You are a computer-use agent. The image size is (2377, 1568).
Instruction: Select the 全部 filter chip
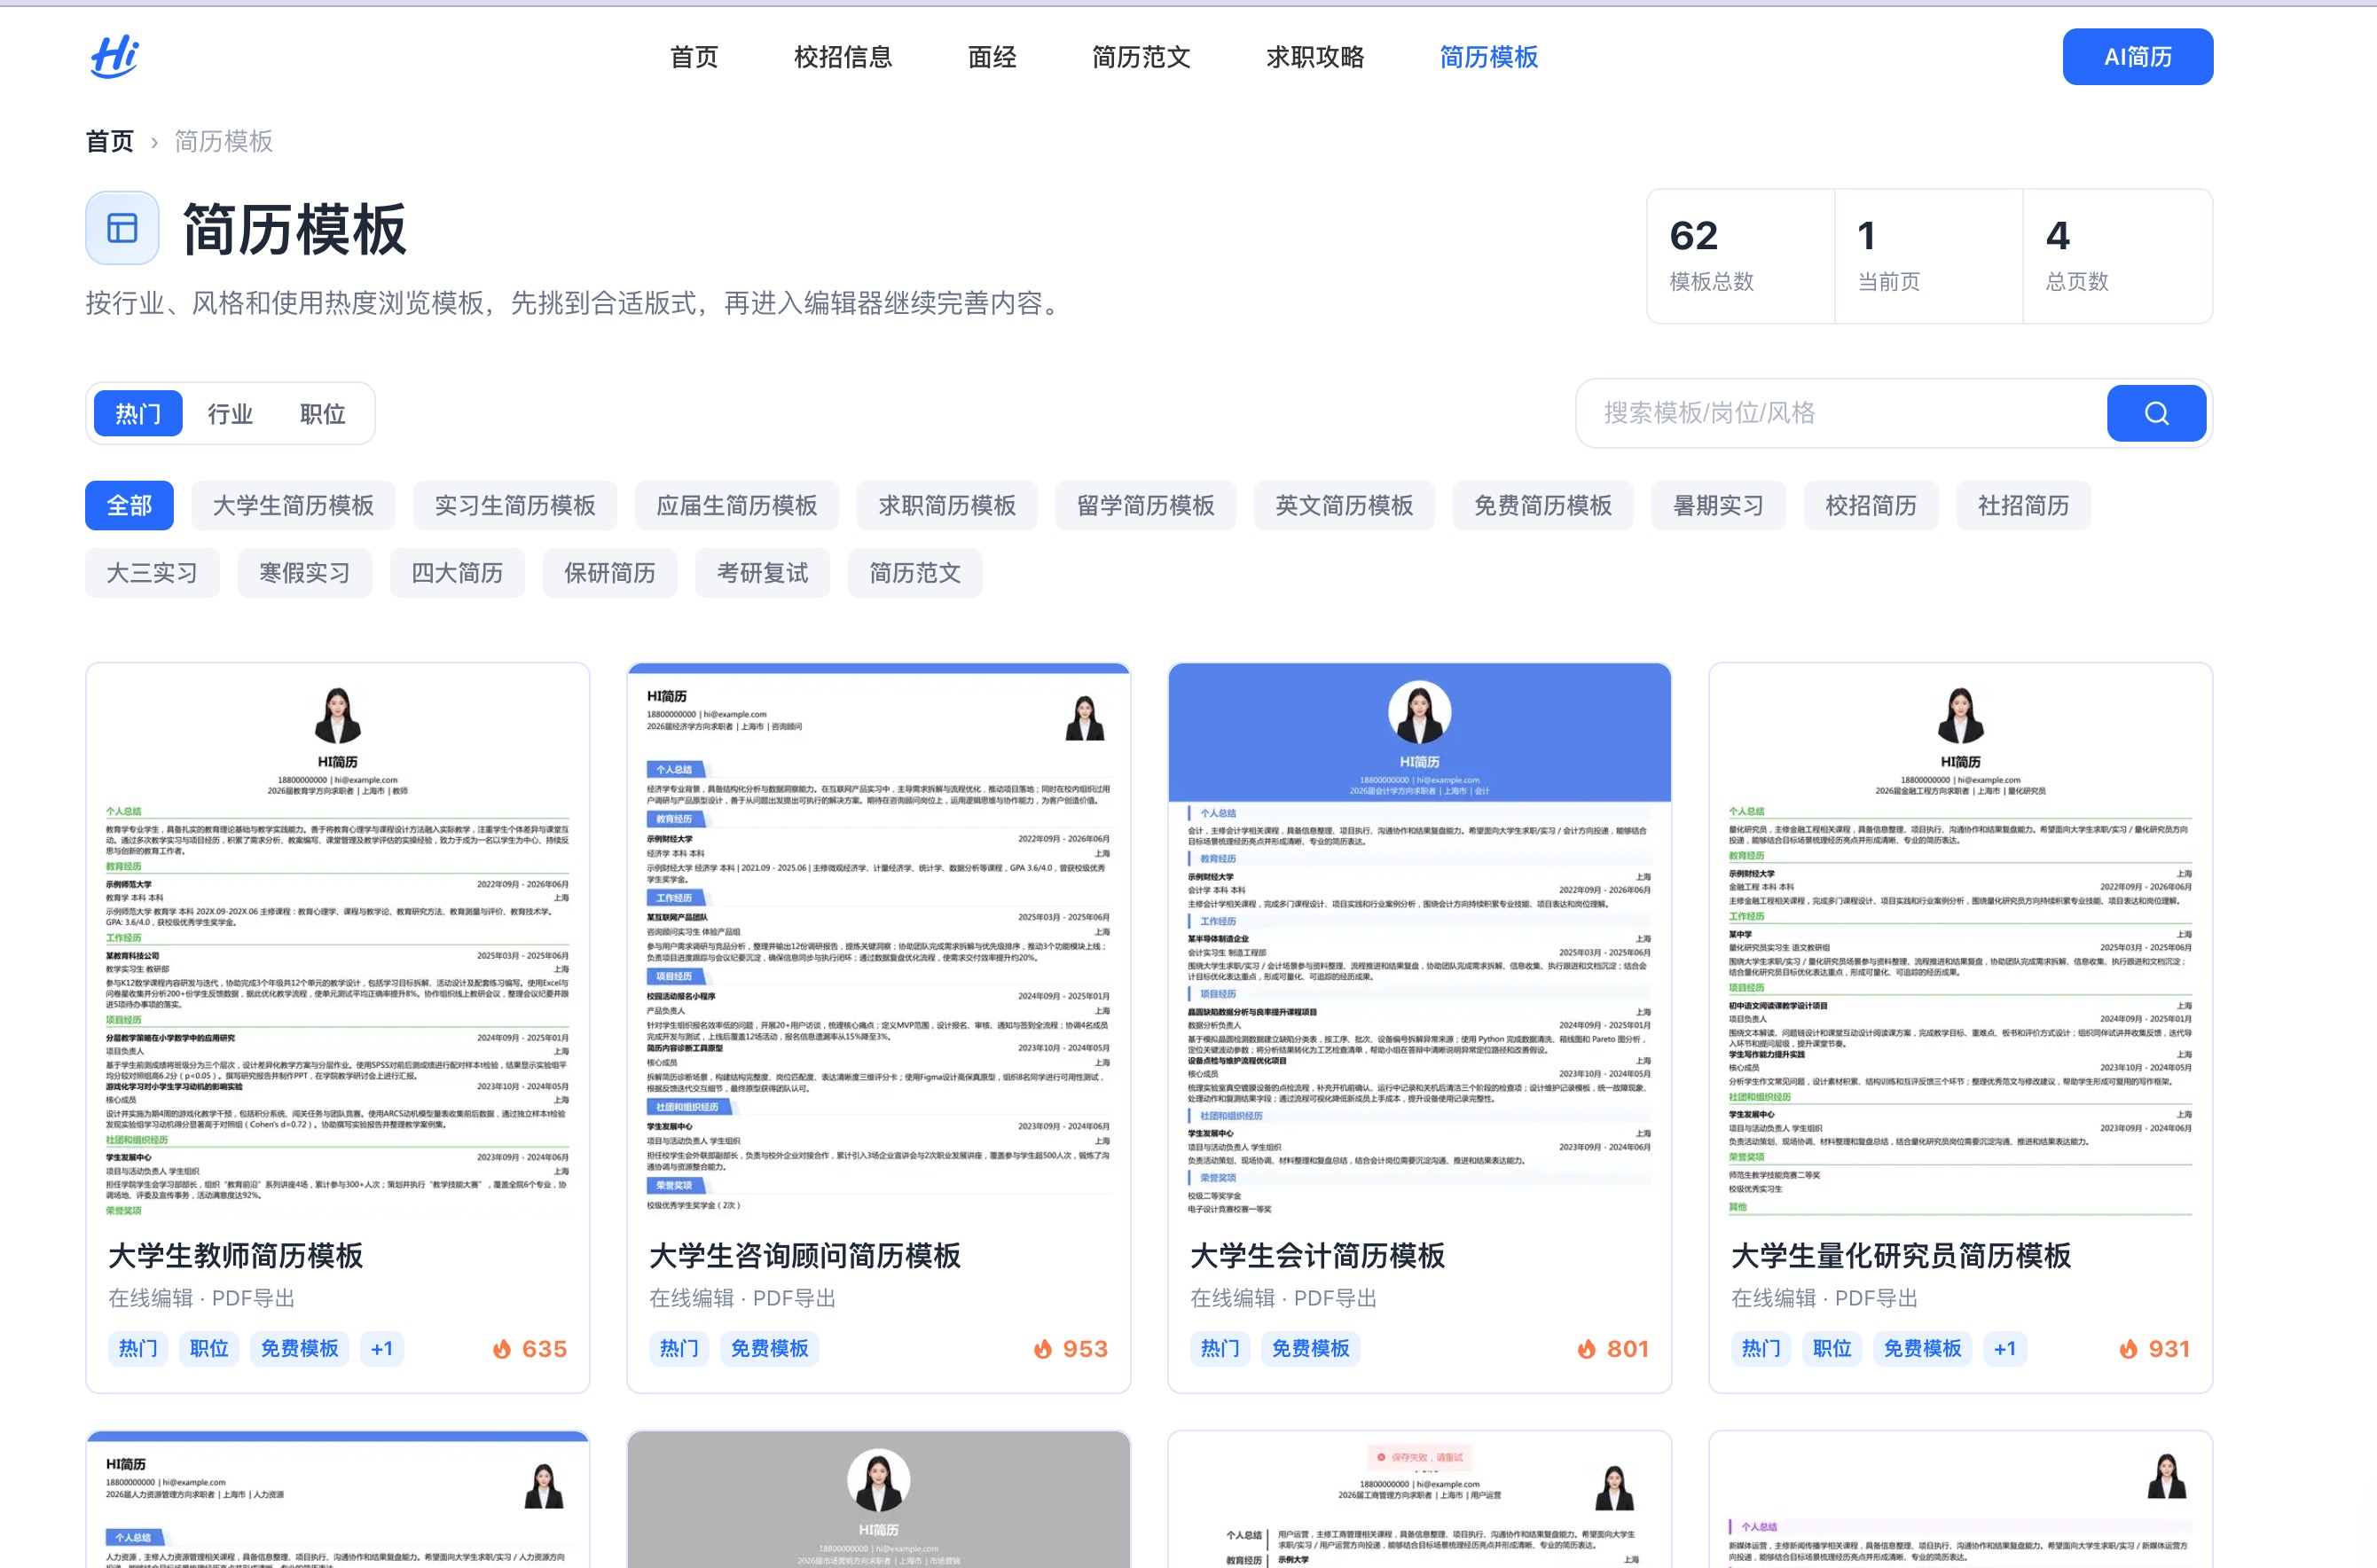click(129, 505)
